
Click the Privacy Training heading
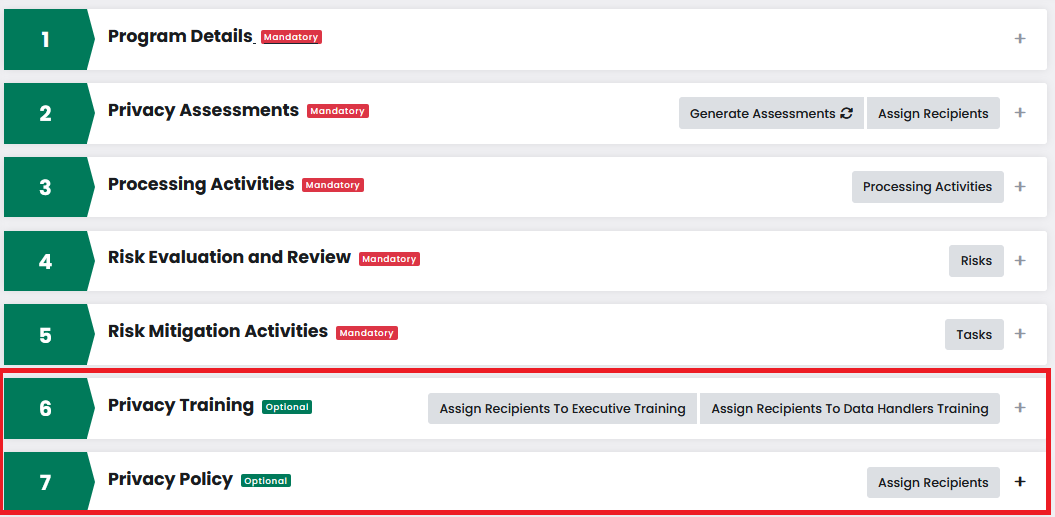(181, 405)
